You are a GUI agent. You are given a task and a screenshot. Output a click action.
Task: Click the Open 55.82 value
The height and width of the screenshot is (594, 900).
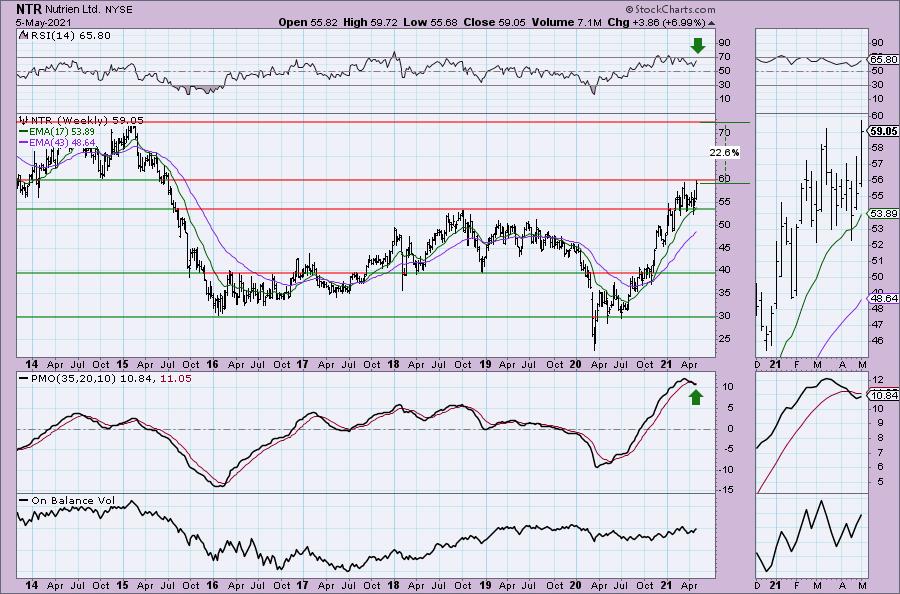click(308, 22)
